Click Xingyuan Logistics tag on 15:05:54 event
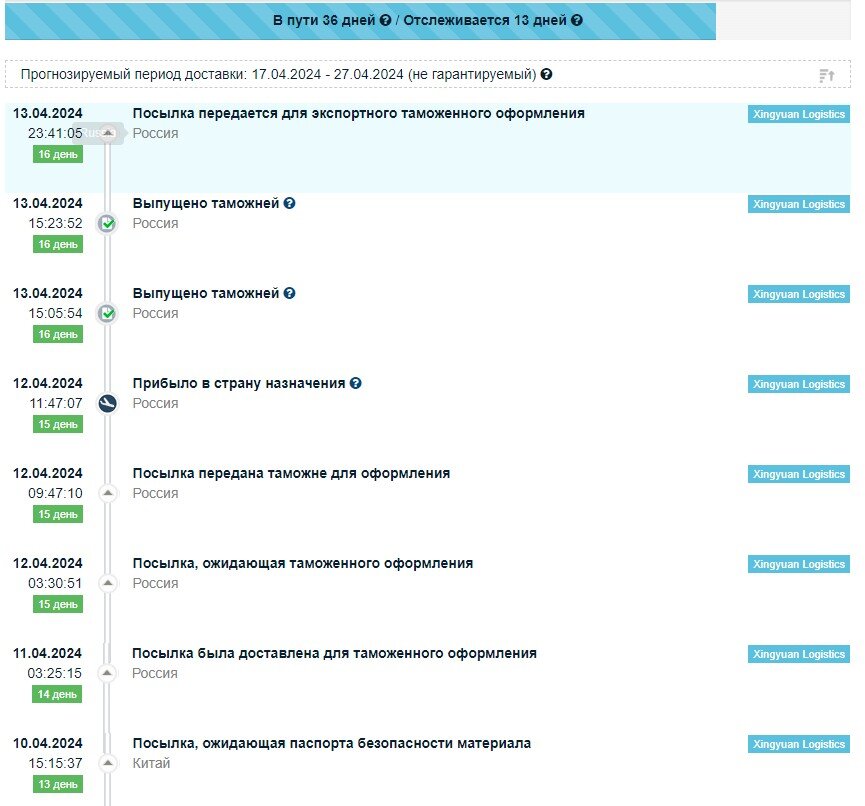This screenshot has height=806, width=865. click(799, 294)
